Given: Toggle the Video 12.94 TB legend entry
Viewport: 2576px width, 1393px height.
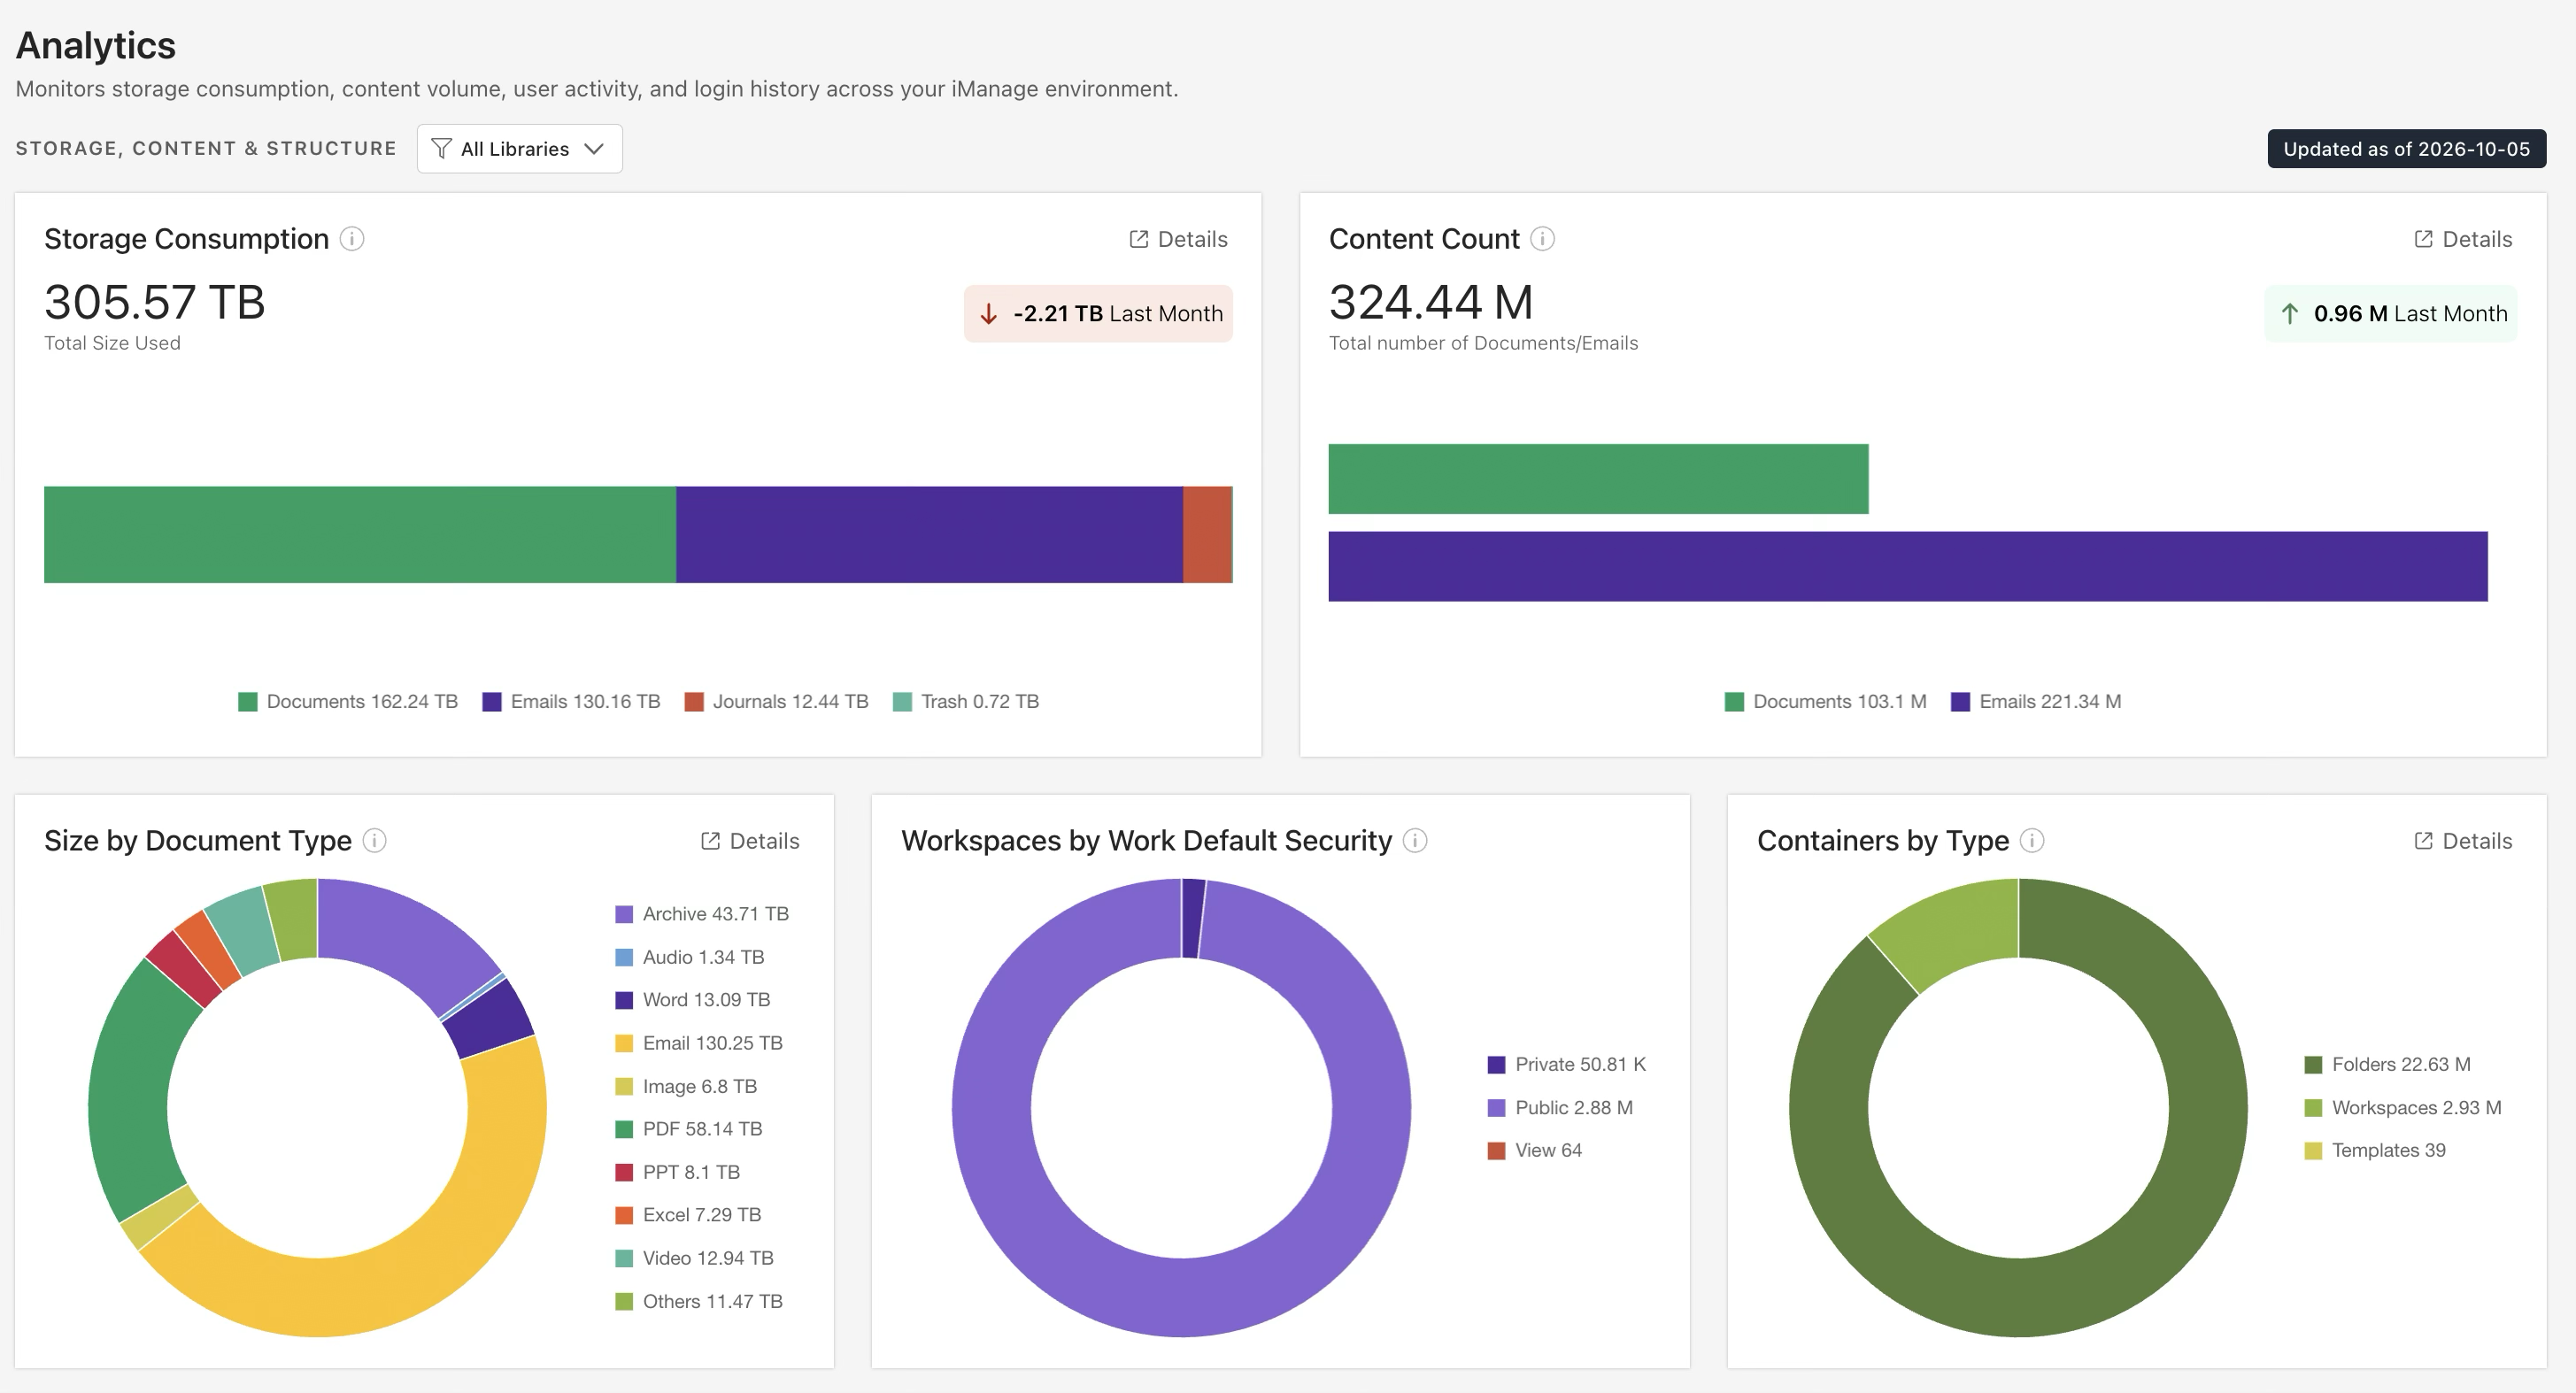Looking at the screenshot, I should pos(694,1258).
